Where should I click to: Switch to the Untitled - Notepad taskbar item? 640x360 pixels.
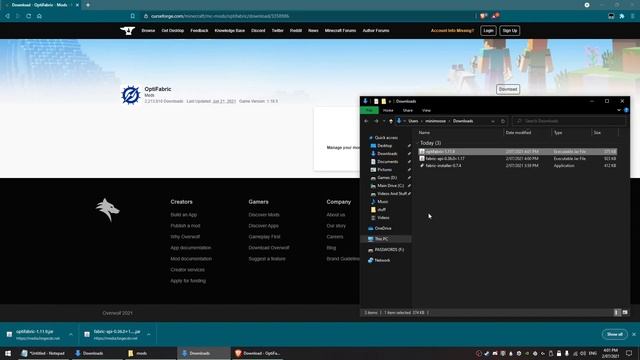[x=43, y=353]
